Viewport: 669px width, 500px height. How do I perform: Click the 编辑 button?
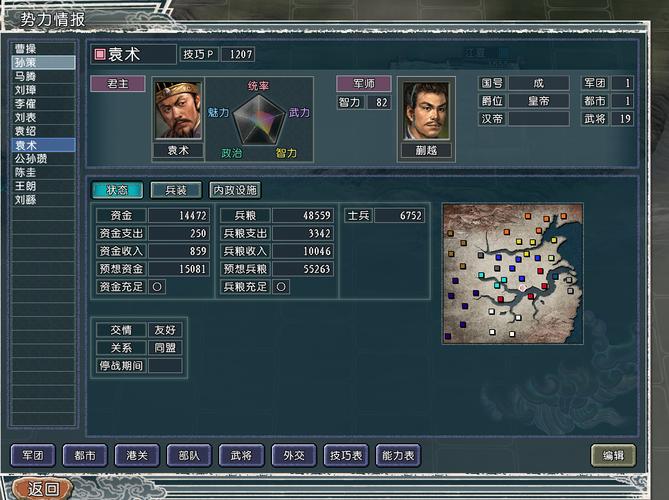[613, 455]
